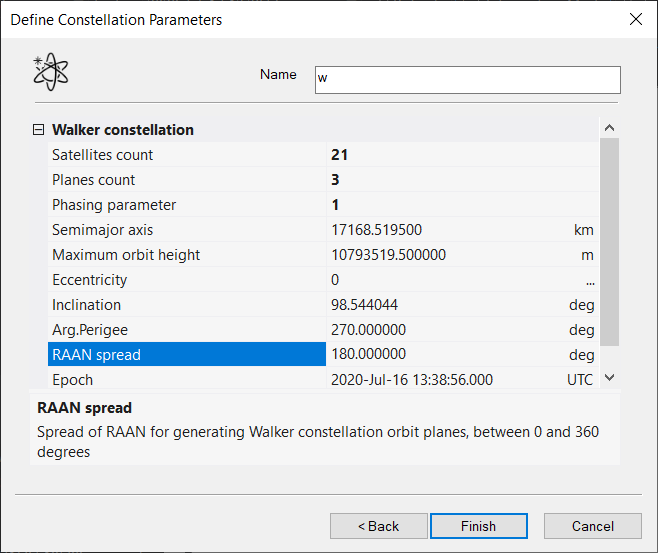
Task: Open the km unit selector for Semimajor axis
Action: point(583,230)
